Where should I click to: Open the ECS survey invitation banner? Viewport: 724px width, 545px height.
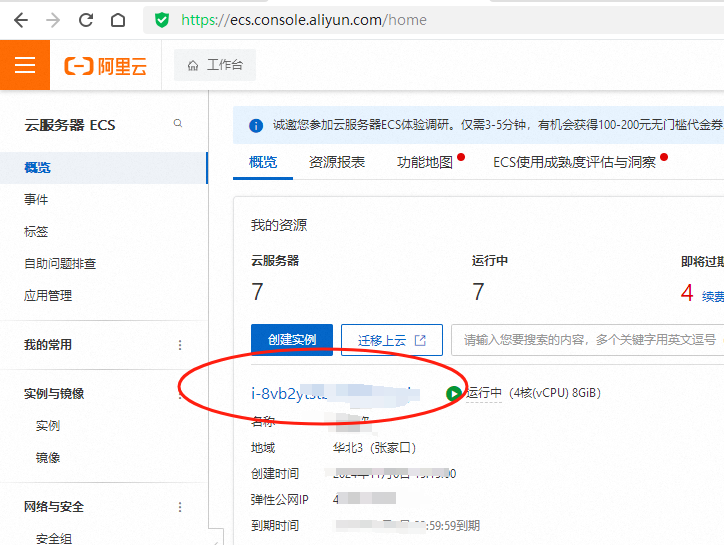coord(478,125)
